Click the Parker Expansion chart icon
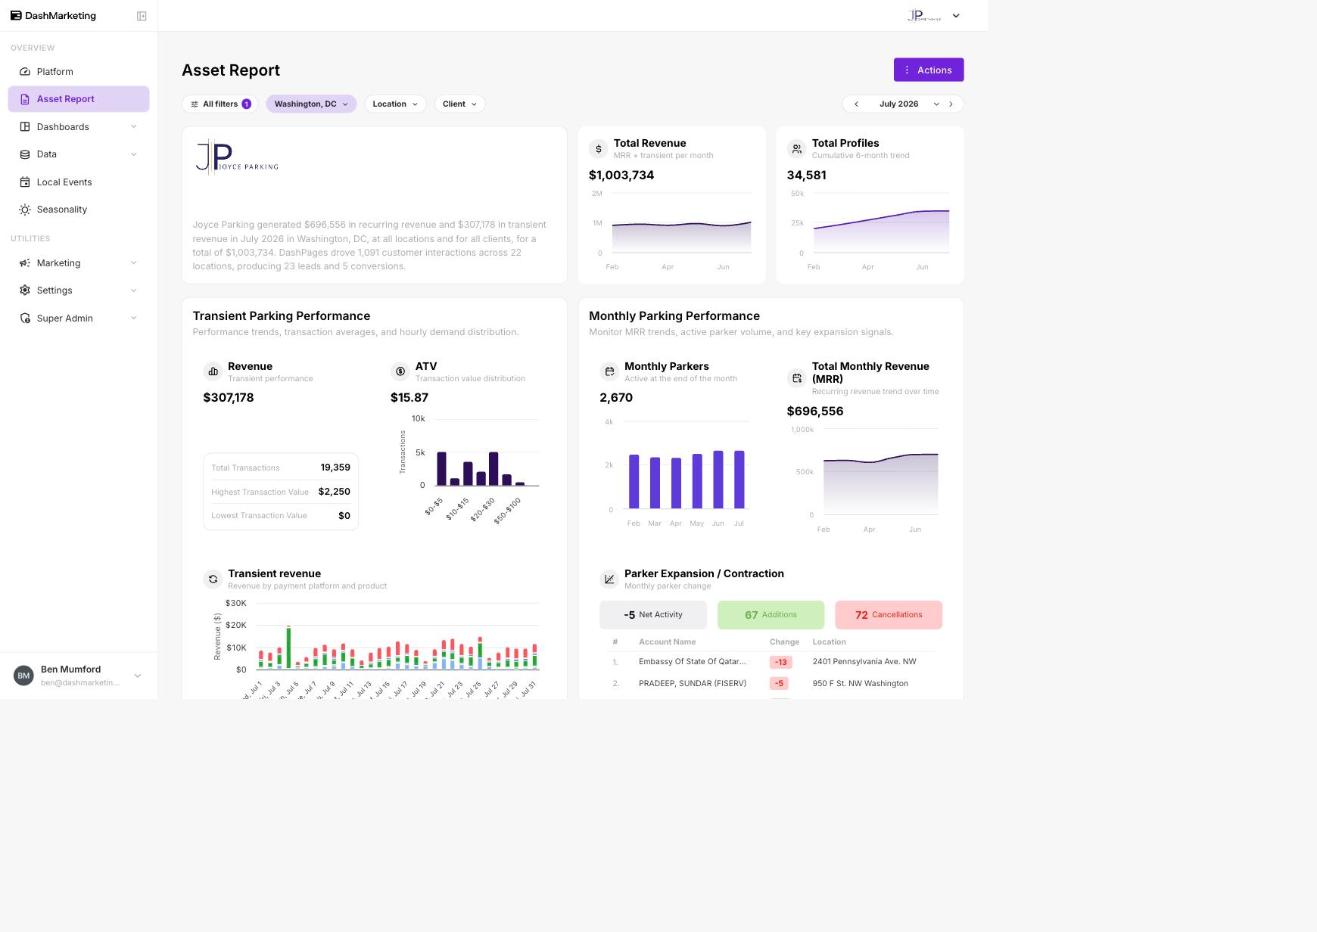The height and width of the screenshot is (932, 1317). tap(609, 579)
